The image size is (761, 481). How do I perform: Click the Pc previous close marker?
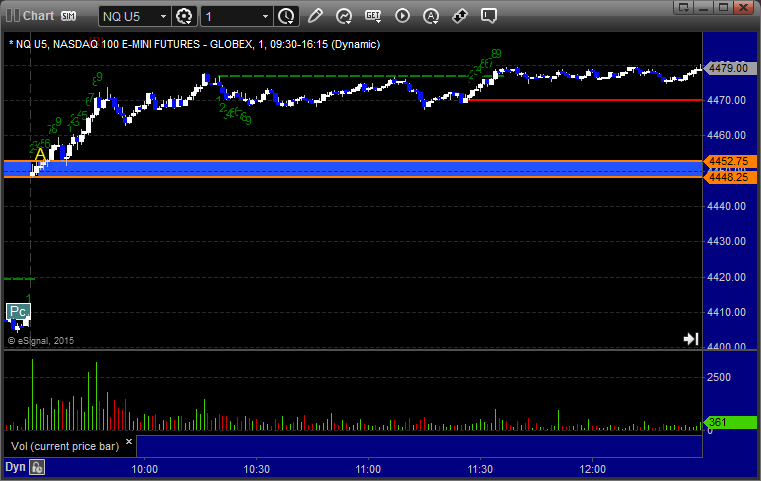point(18,311)
